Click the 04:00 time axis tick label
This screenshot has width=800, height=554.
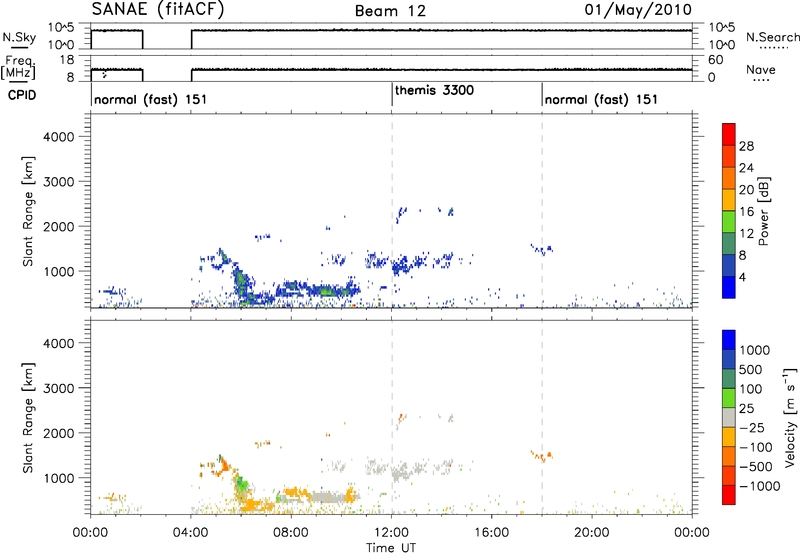pos(191,533)
